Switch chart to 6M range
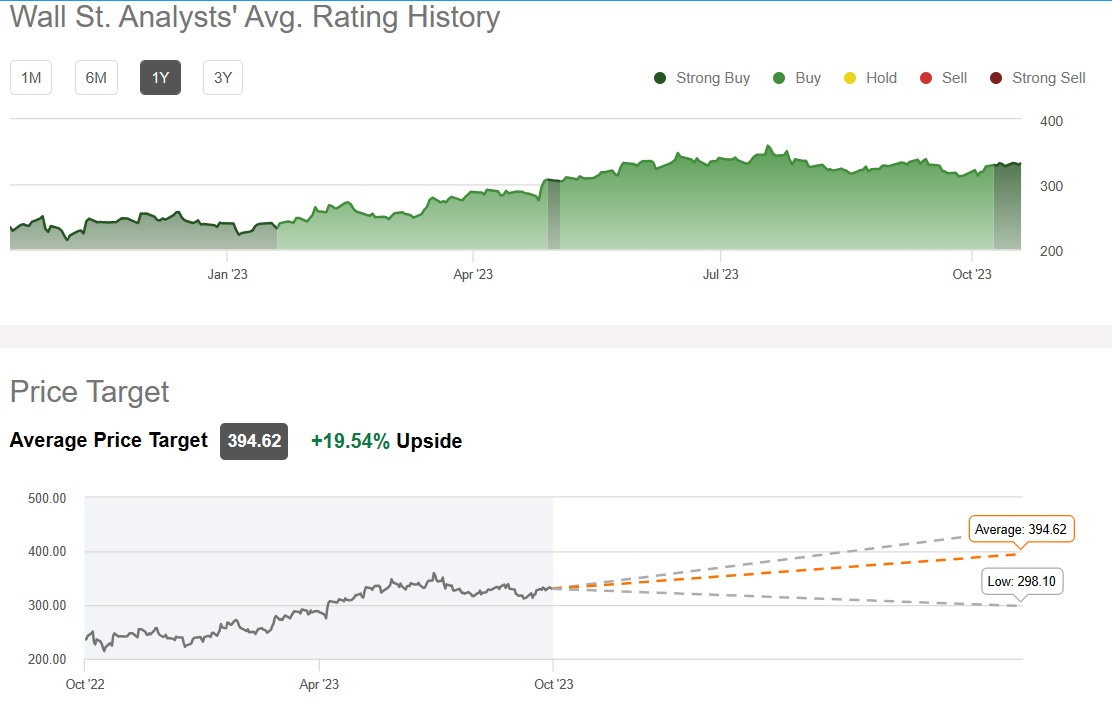This screenshot has height=723, width=1112. point(96,78)
